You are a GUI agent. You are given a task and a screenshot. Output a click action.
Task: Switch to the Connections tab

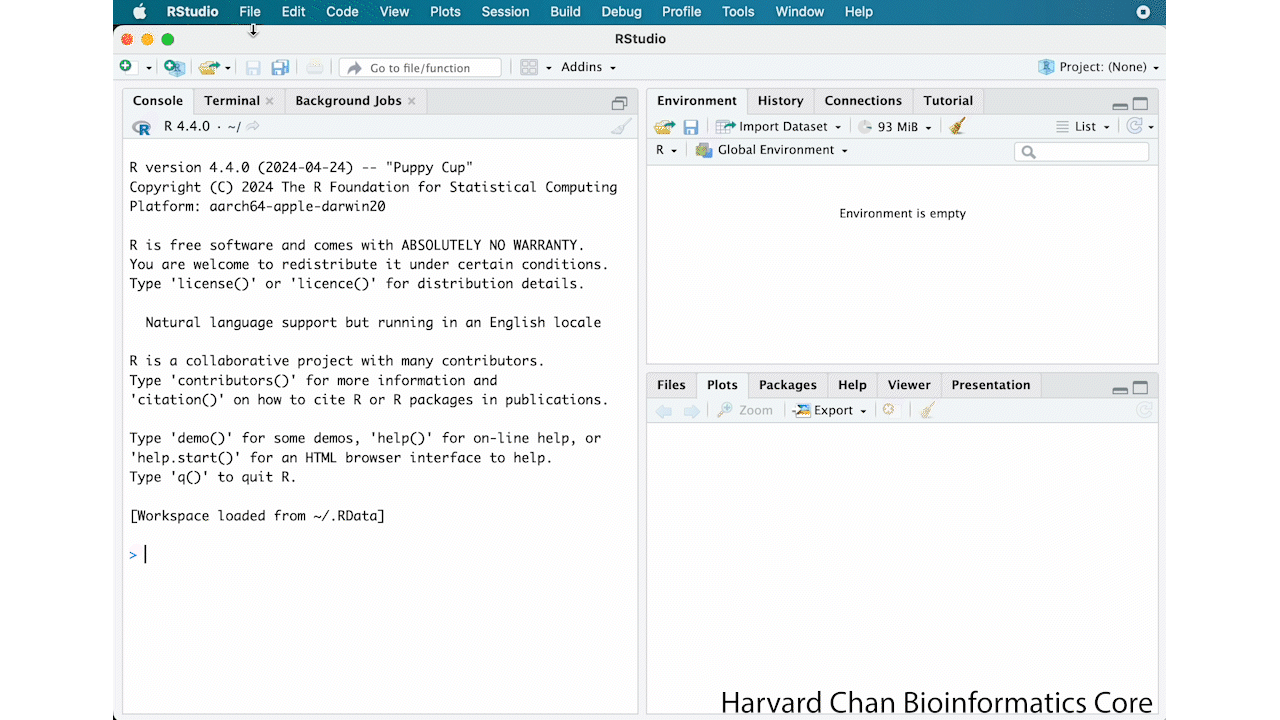click(x=863, y=100)
